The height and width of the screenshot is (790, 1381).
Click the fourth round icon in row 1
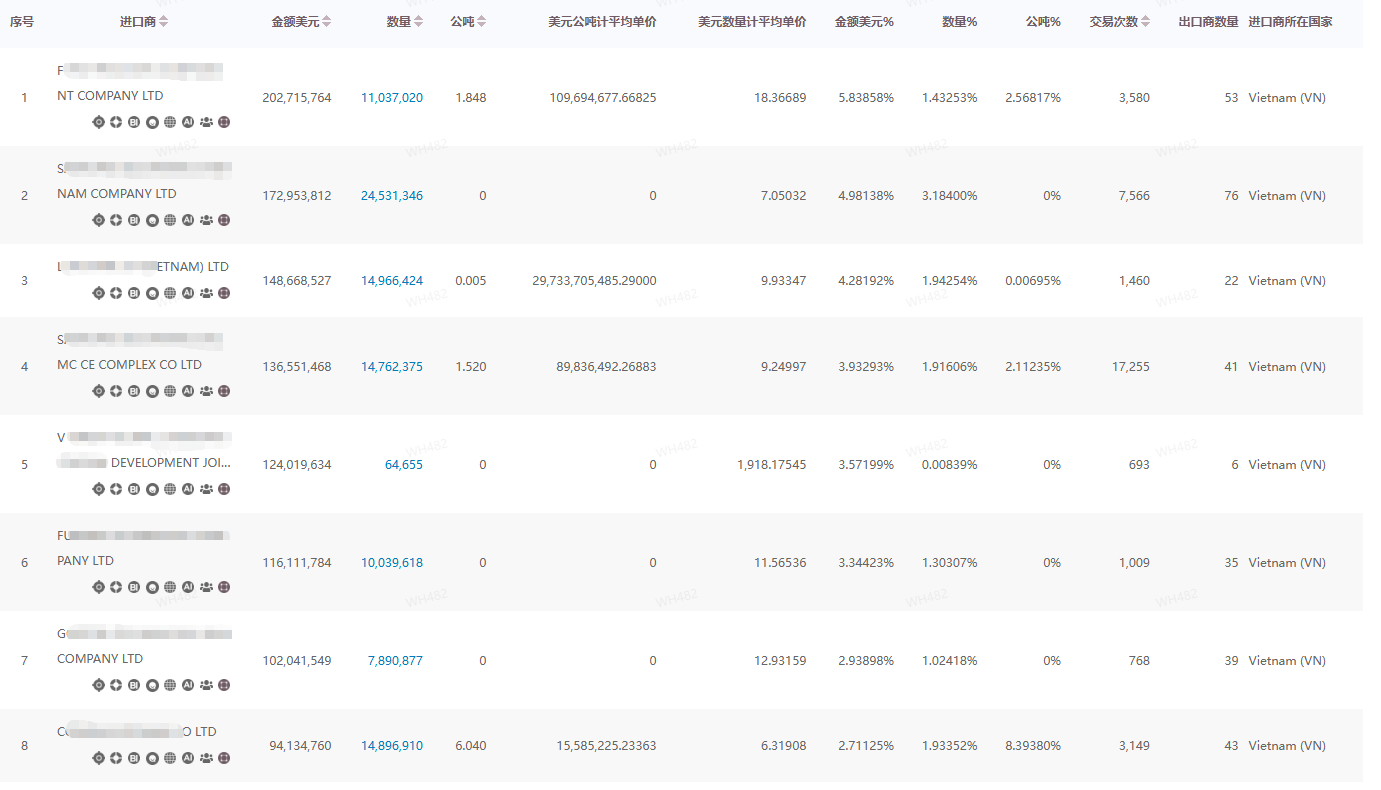coord(152,122)
